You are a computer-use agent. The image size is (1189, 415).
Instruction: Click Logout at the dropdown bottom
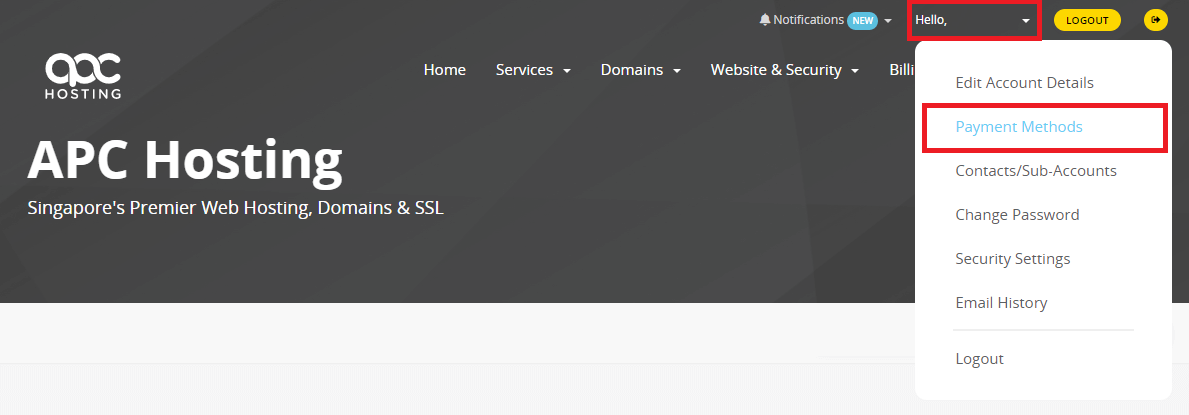click(979, 359)
